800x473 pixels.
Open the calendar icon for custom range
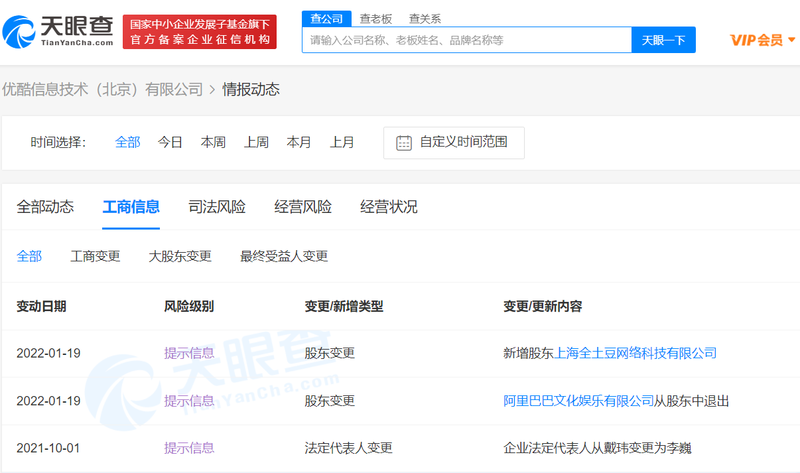404,143
